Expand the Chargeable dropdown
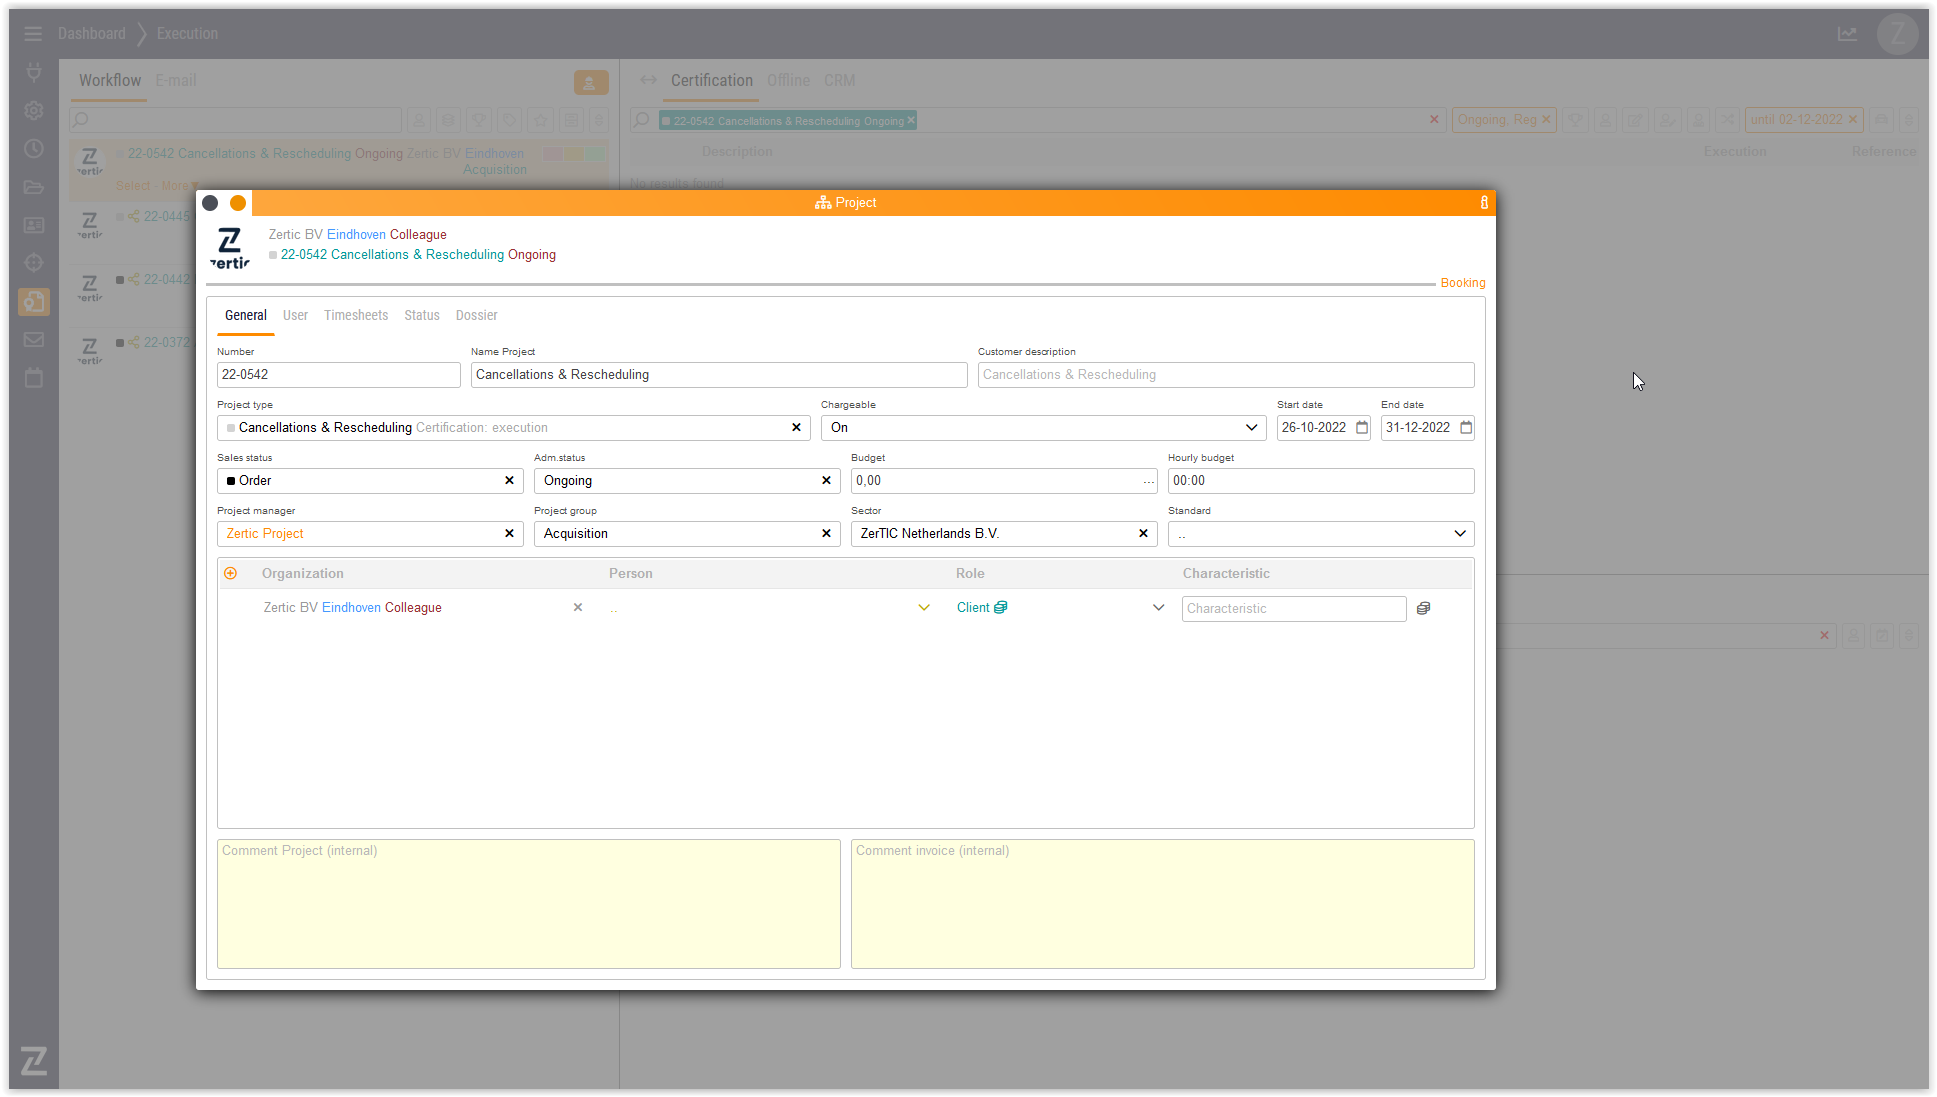Viewport: 1937px width, 1097px height. coord(1251,428)
